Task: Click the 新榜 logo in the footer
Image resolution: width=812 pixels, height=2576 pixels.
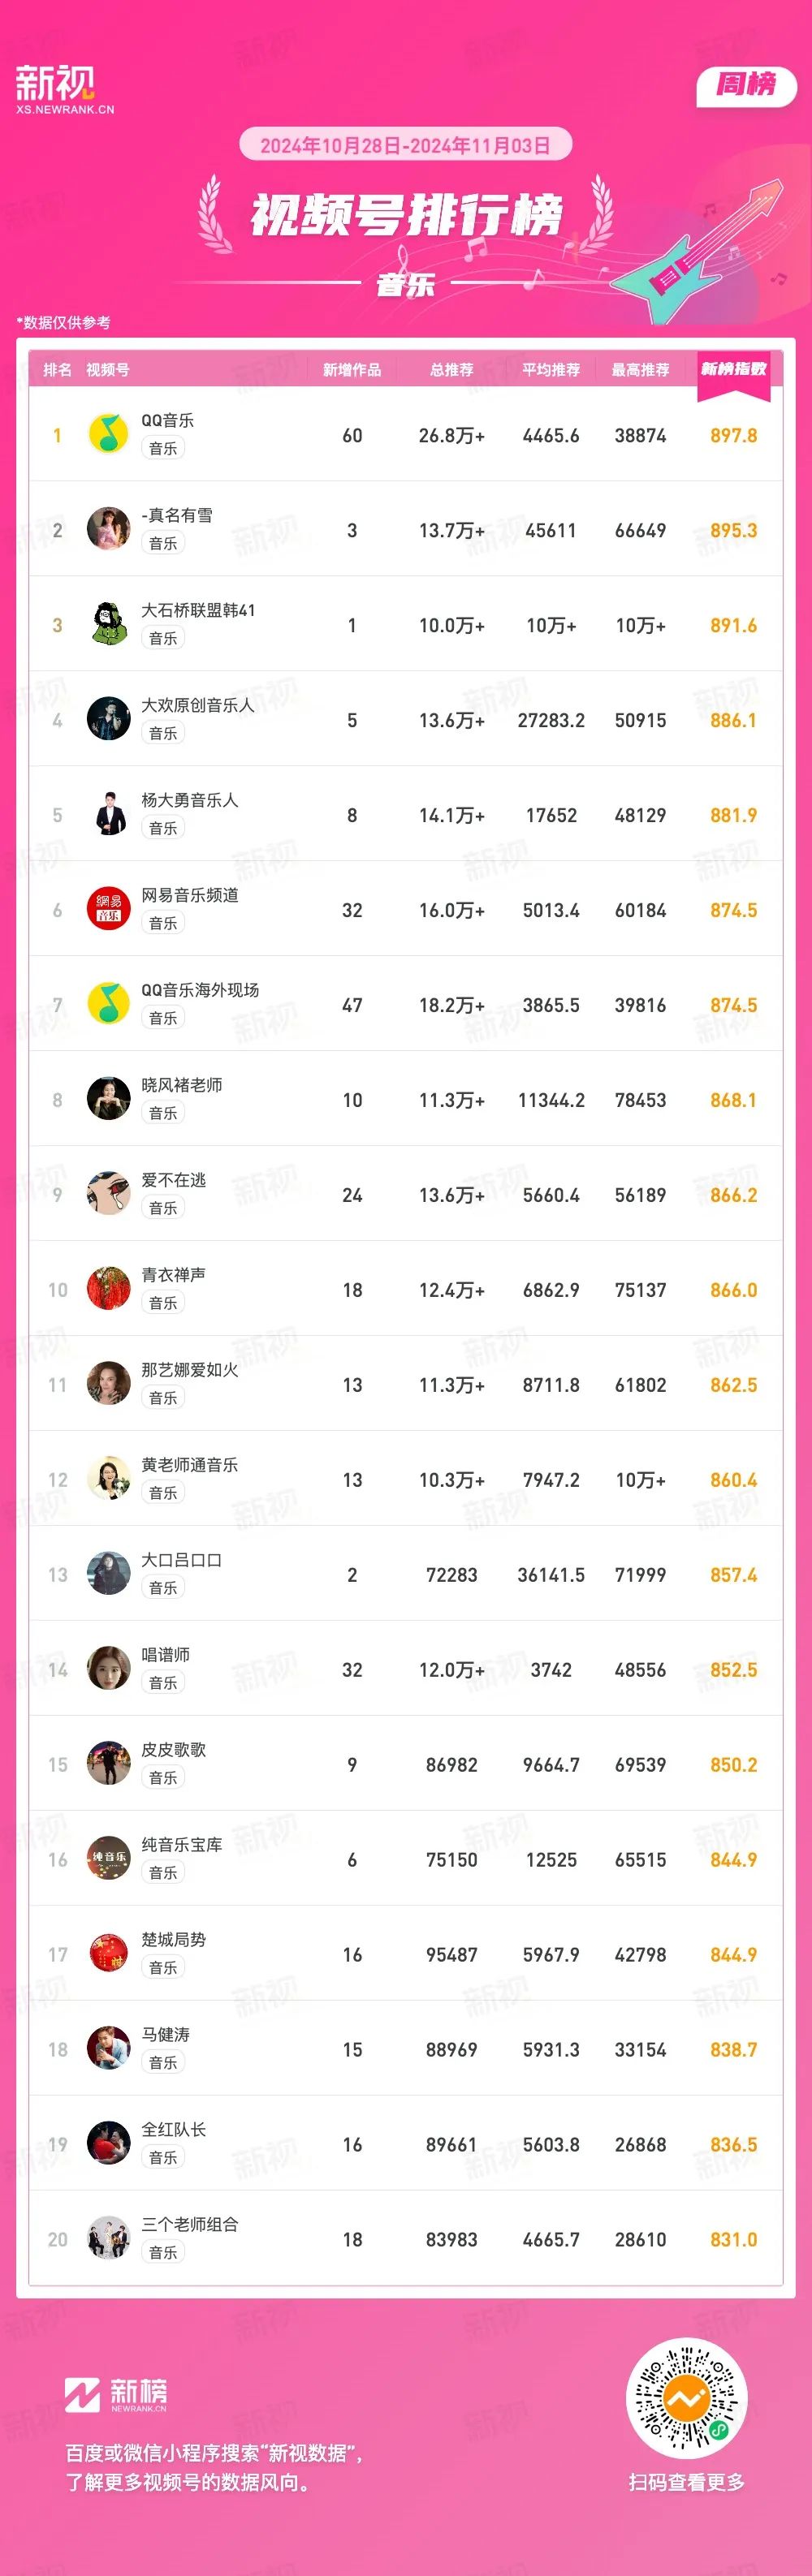Action: [x=116, y=2395]
